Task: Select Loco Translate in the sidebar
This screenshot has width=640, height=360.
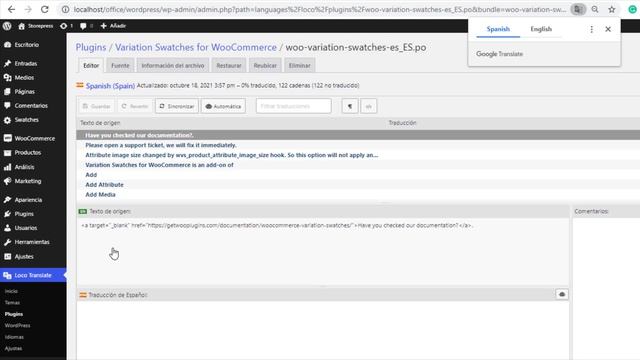Action: pyautogui.click(x=33, y=275)
